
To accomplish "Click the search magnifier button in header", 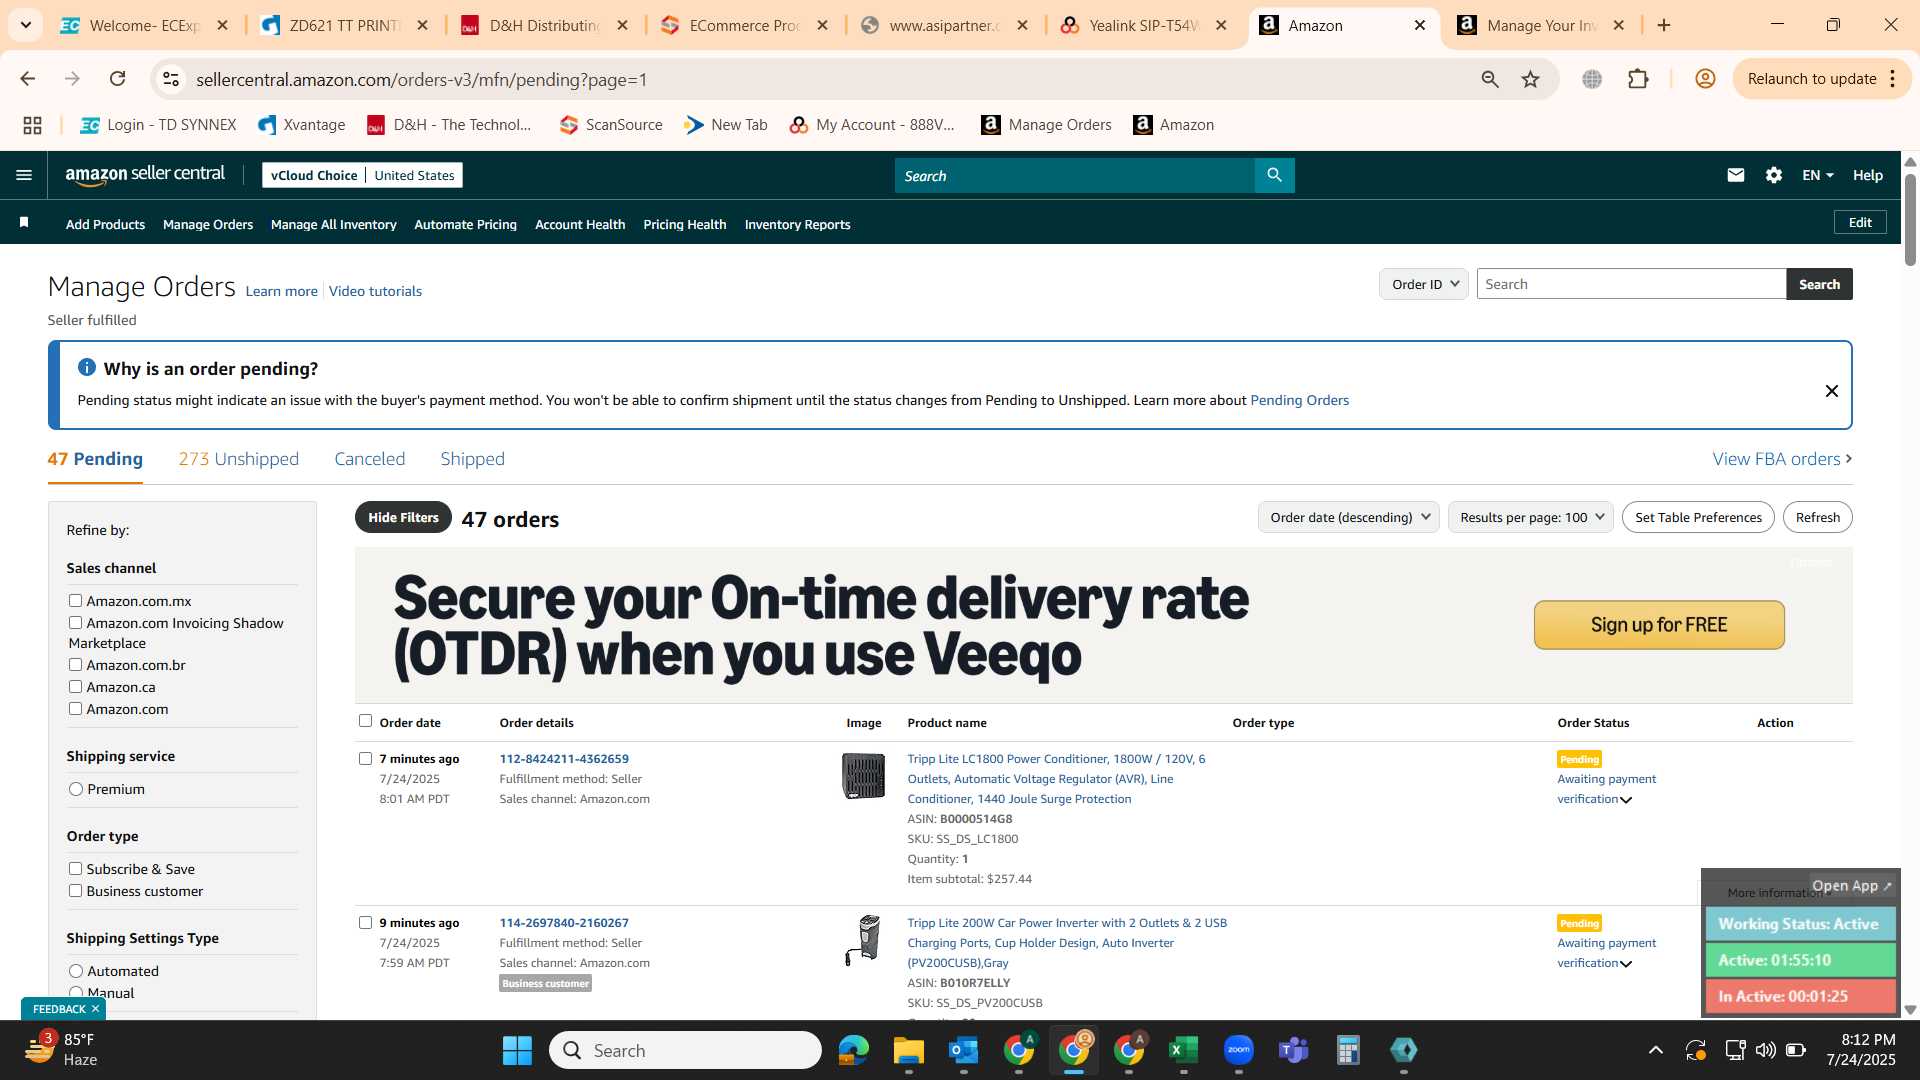I will pyautogui.click(x=1274, y=175).
